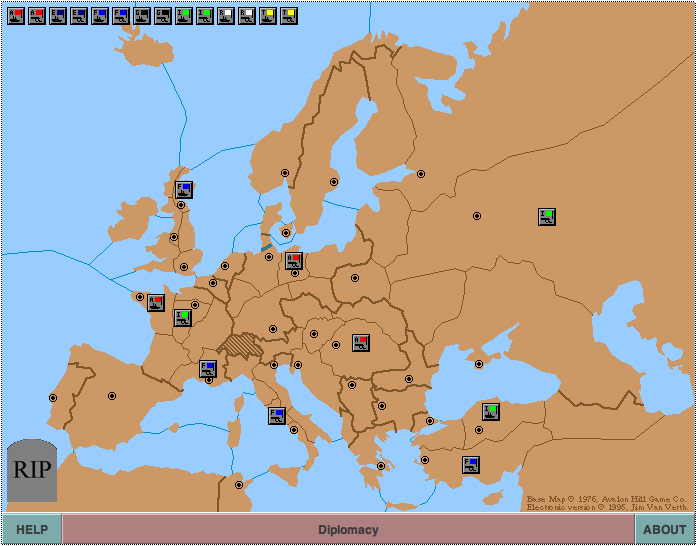
Task: Pick the French army piece from the palette
Action: [x=121, y=16]
